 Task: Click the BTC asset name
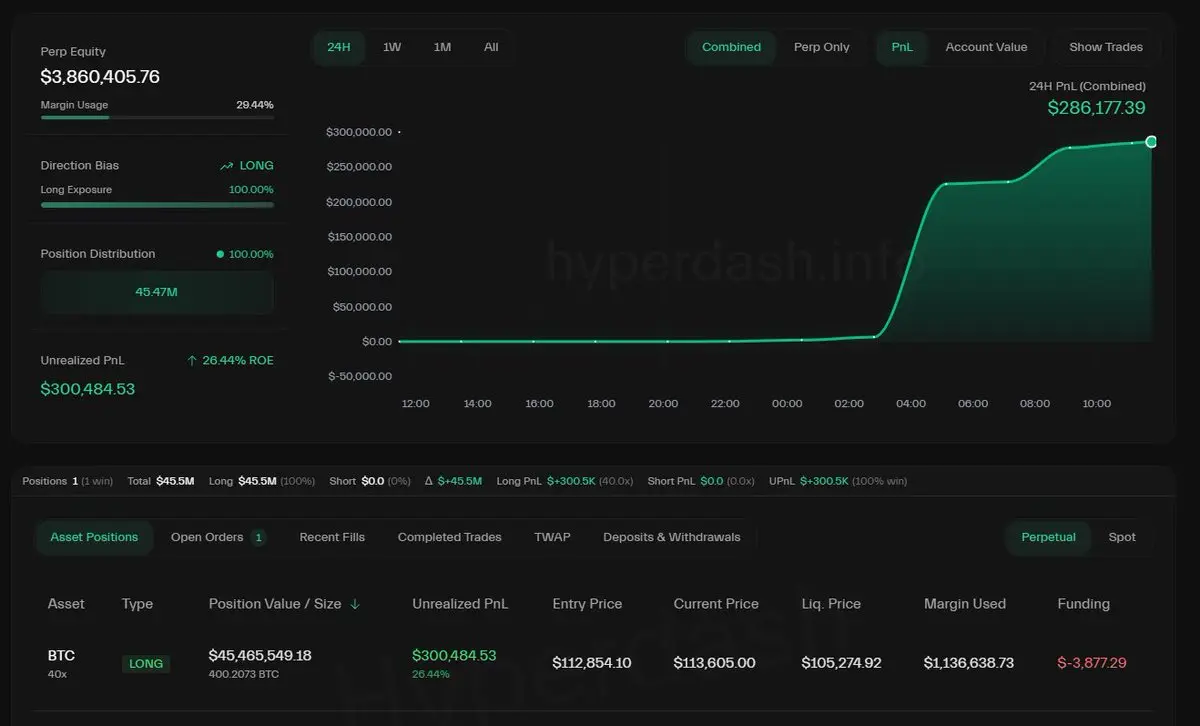point(61,656)
